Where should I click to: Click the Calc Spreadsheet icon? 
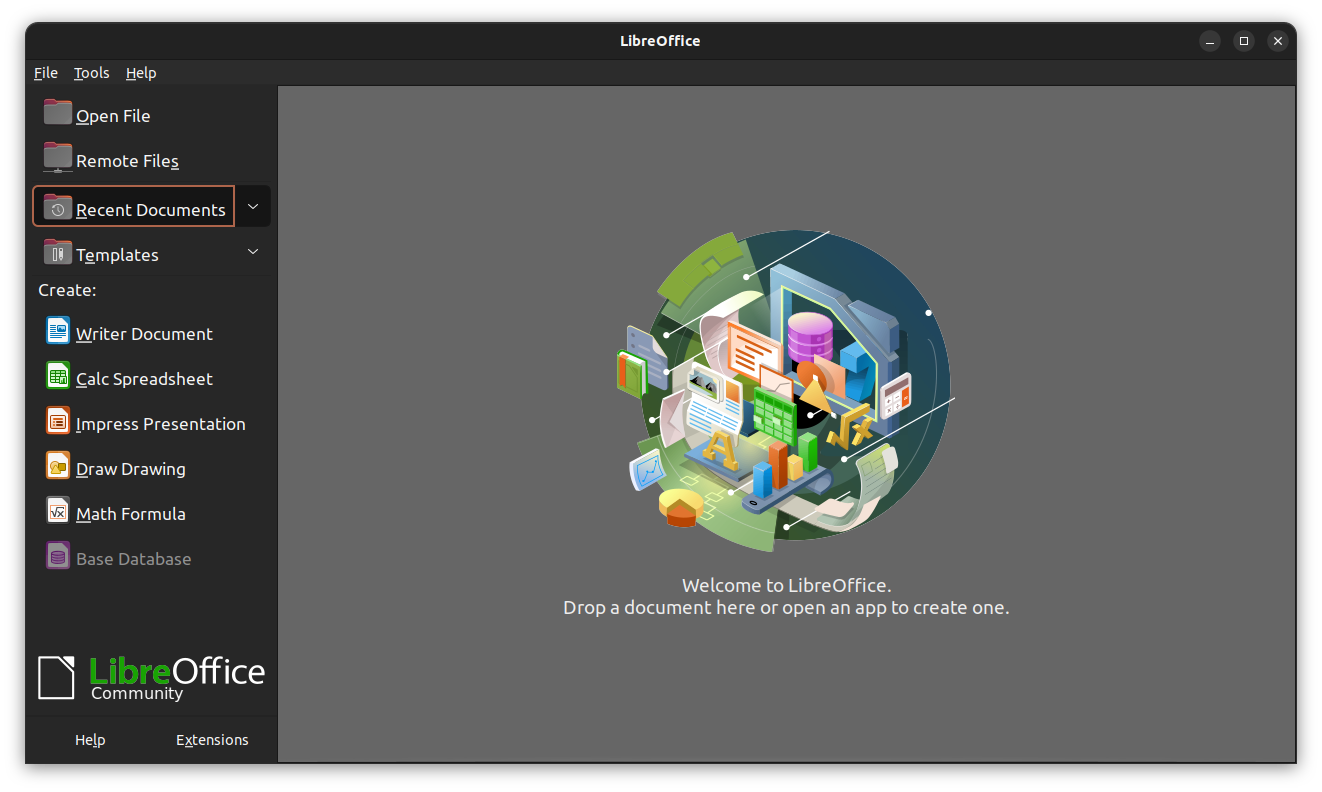click(x=58, y=375)
